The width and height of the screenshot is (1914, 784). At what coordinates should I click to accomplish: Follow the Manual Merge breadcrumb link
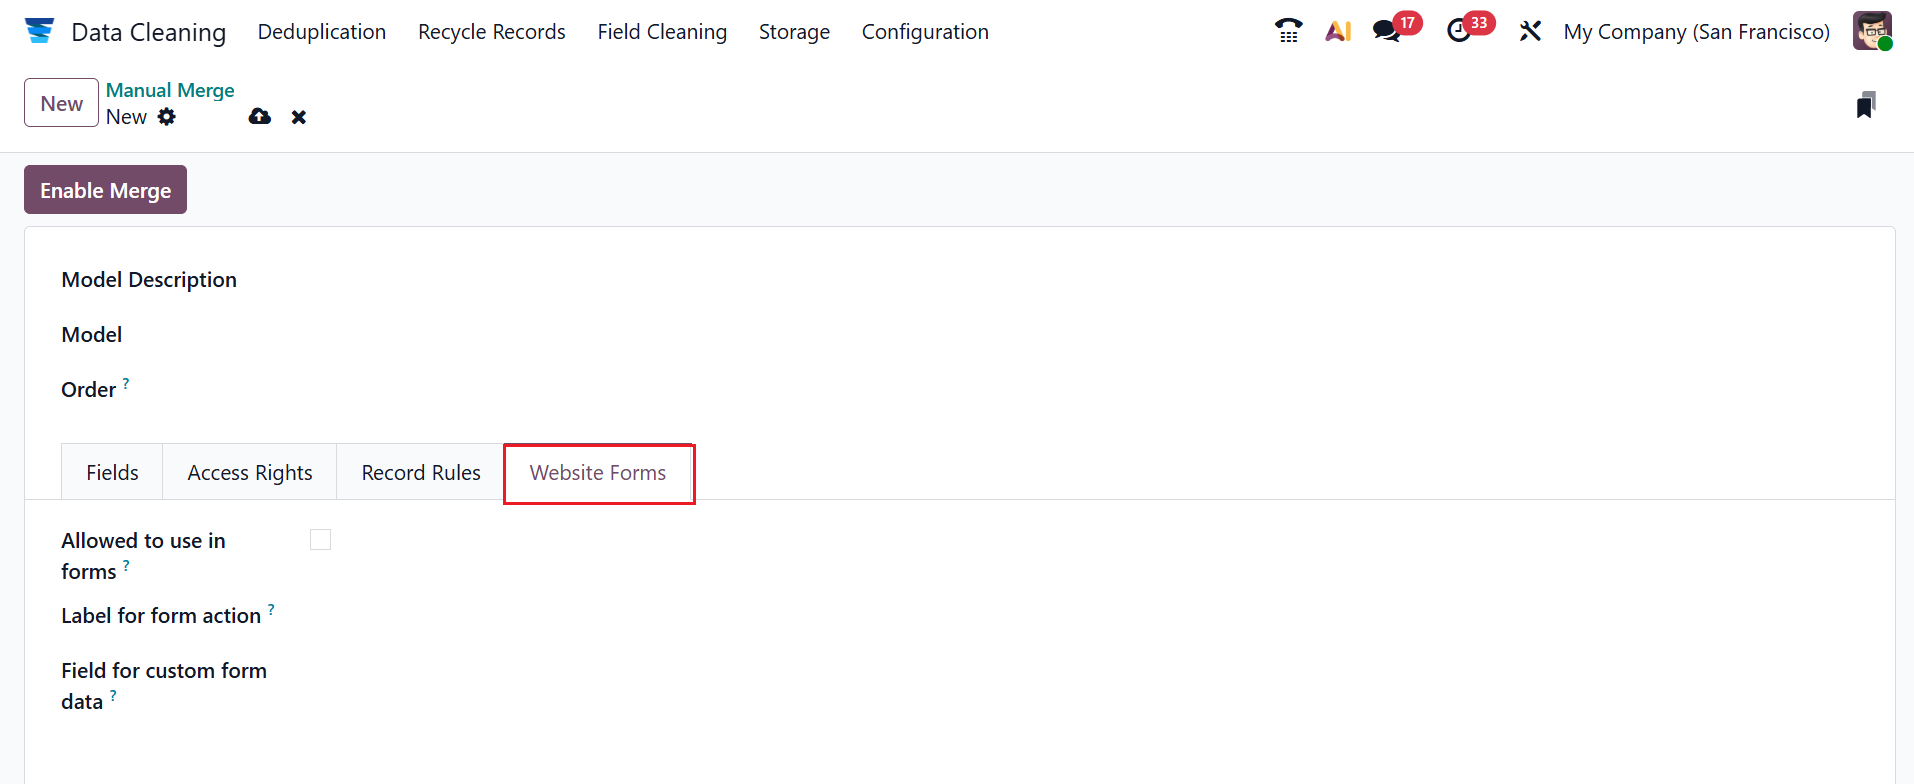click(170, 90)
